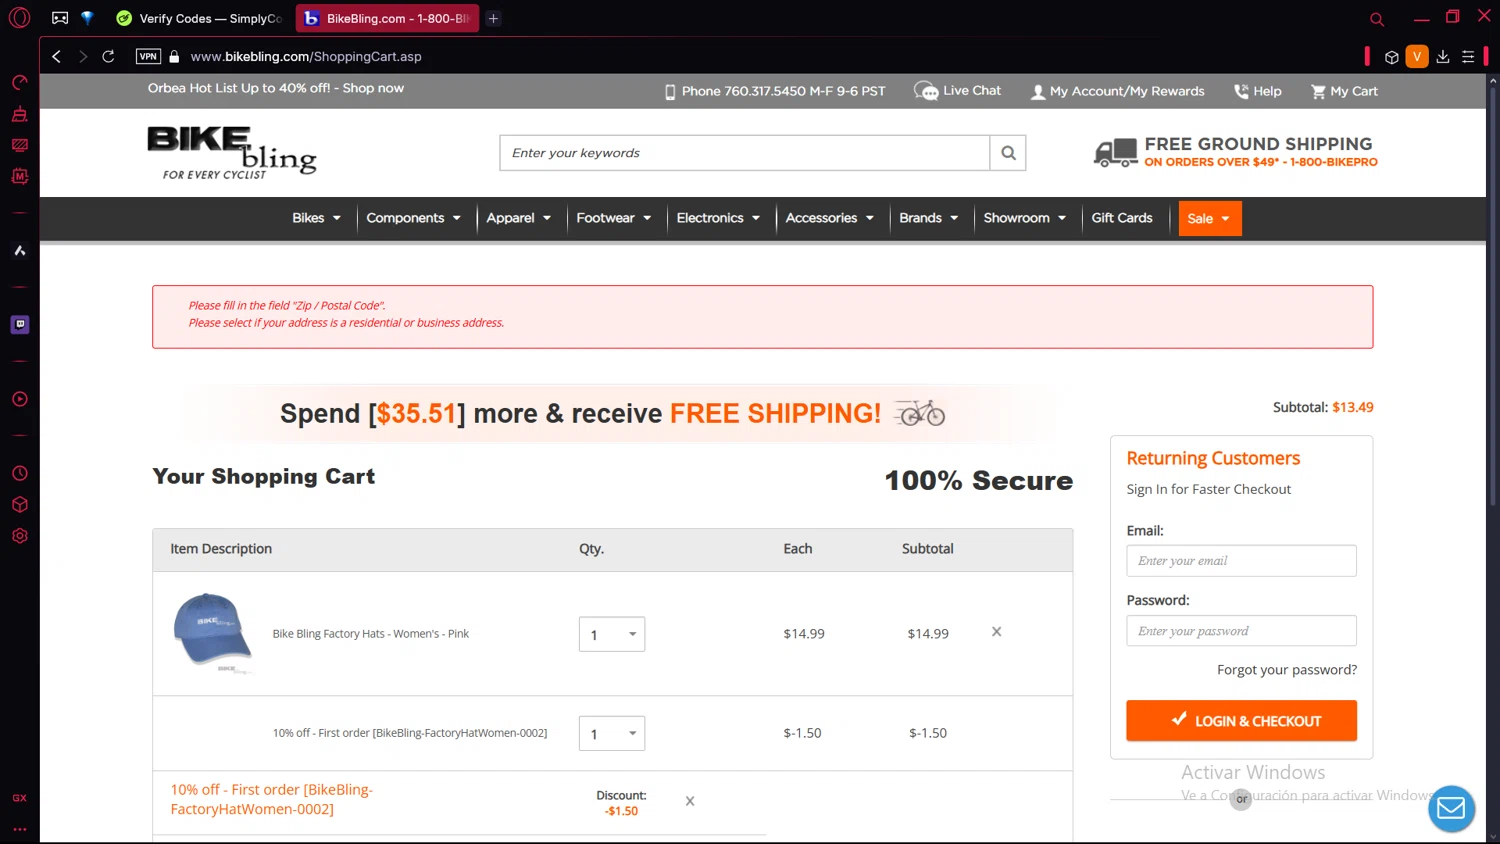Open History clock icon in sidebar
This screenshot has height=844, width=1500.
tap(19, 473)
